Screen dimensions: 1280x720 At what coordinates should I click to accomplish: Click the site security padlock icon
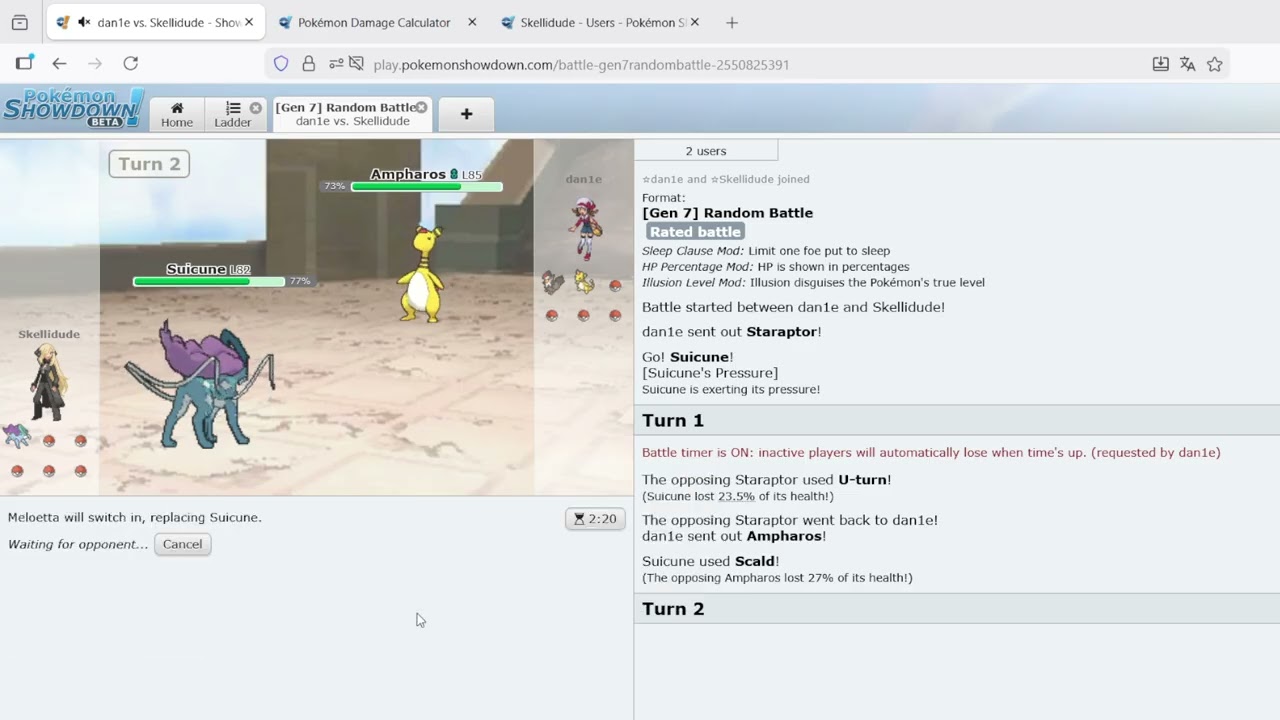tap(309, 64)
